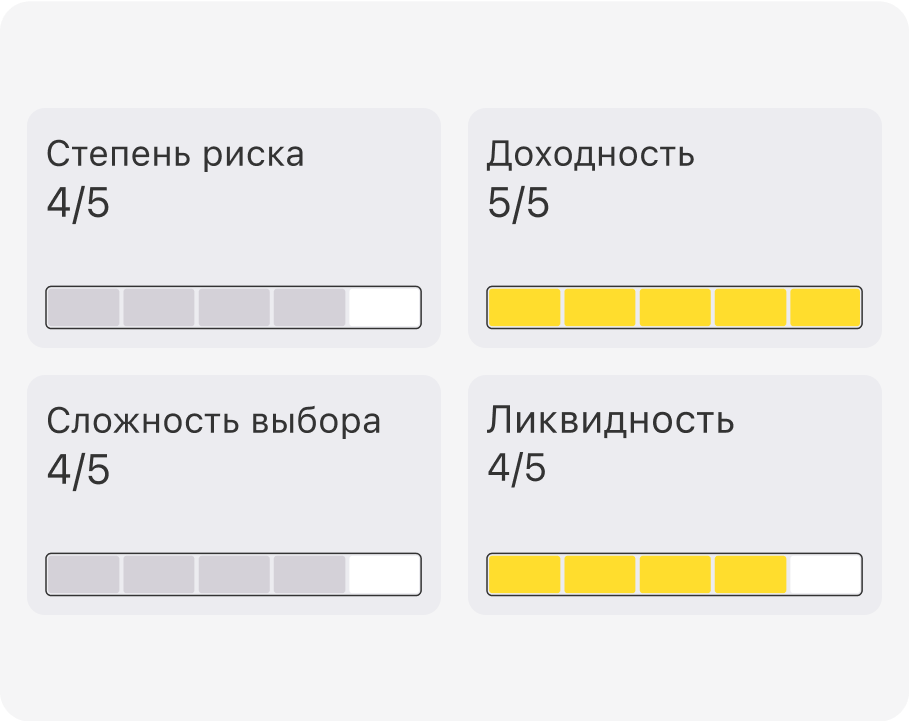The width and height of the screenshot is (909, 721).
Task: Click the Доходность title text
Action: [590, 155]
